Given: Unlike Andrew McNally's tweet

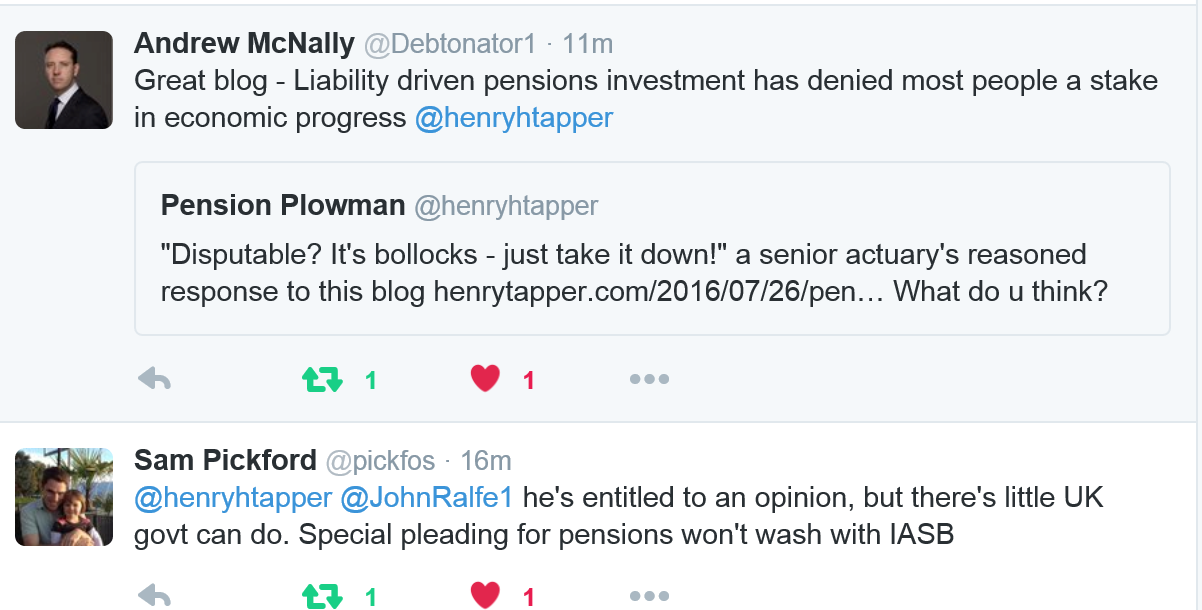Looking at the screenshot, I should (485, 378).
